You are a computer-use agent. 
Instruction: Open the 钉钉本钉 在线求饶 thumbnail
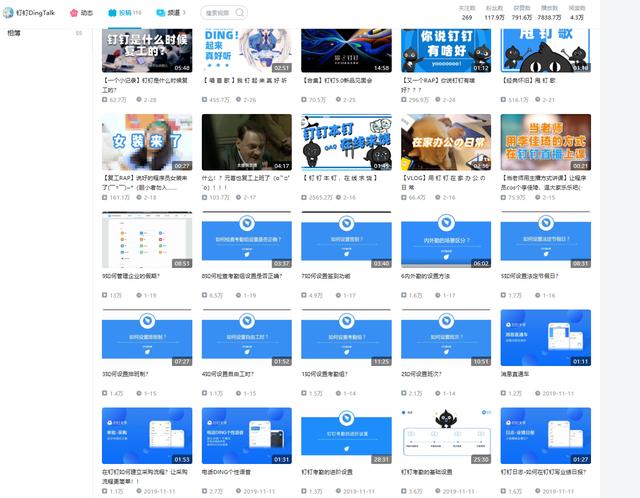click(x=346, y=142)
